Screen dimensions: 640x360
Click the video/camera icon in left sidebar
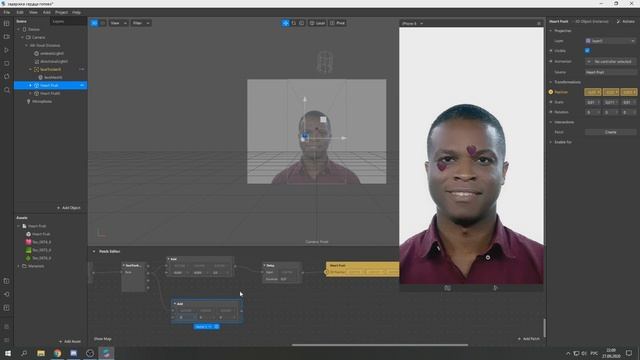(7, 37)
